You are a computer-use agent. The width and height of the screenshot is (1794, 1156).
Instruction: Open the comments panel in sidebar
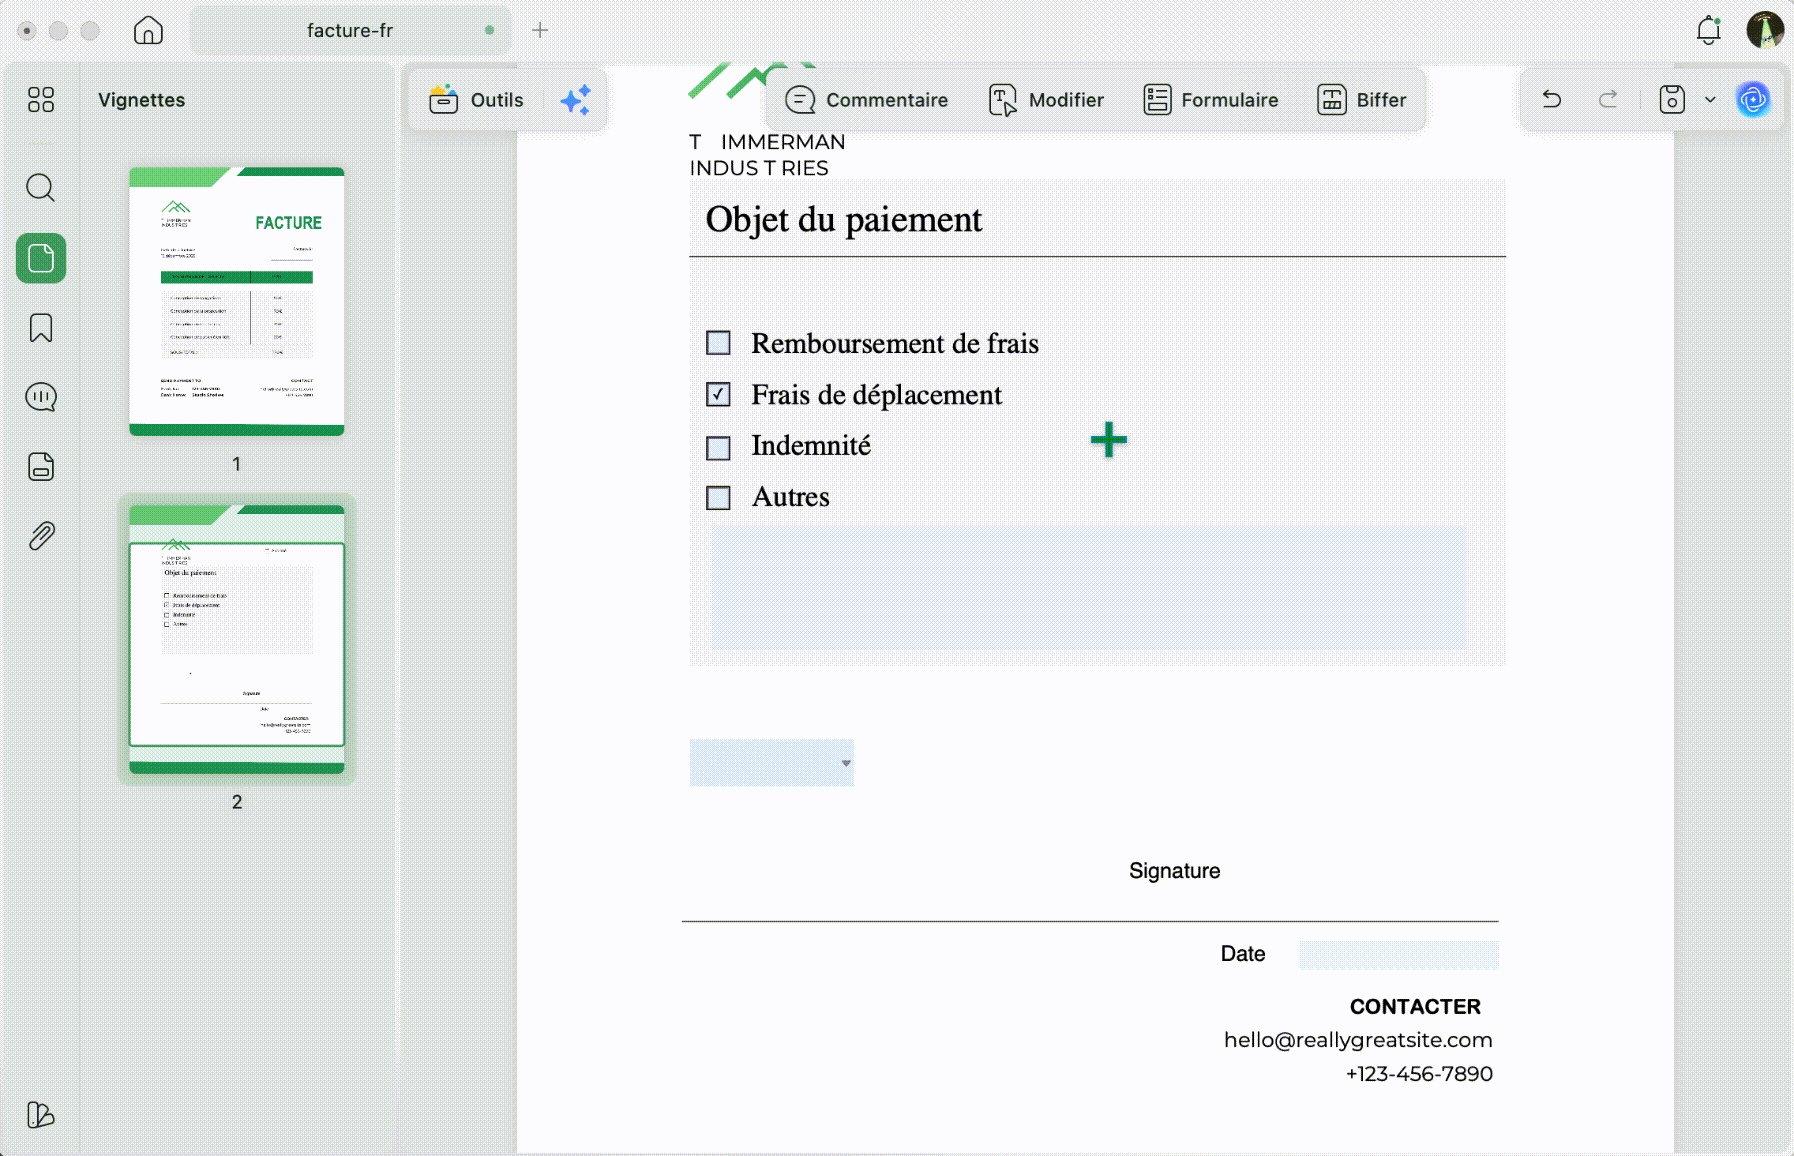41,397
